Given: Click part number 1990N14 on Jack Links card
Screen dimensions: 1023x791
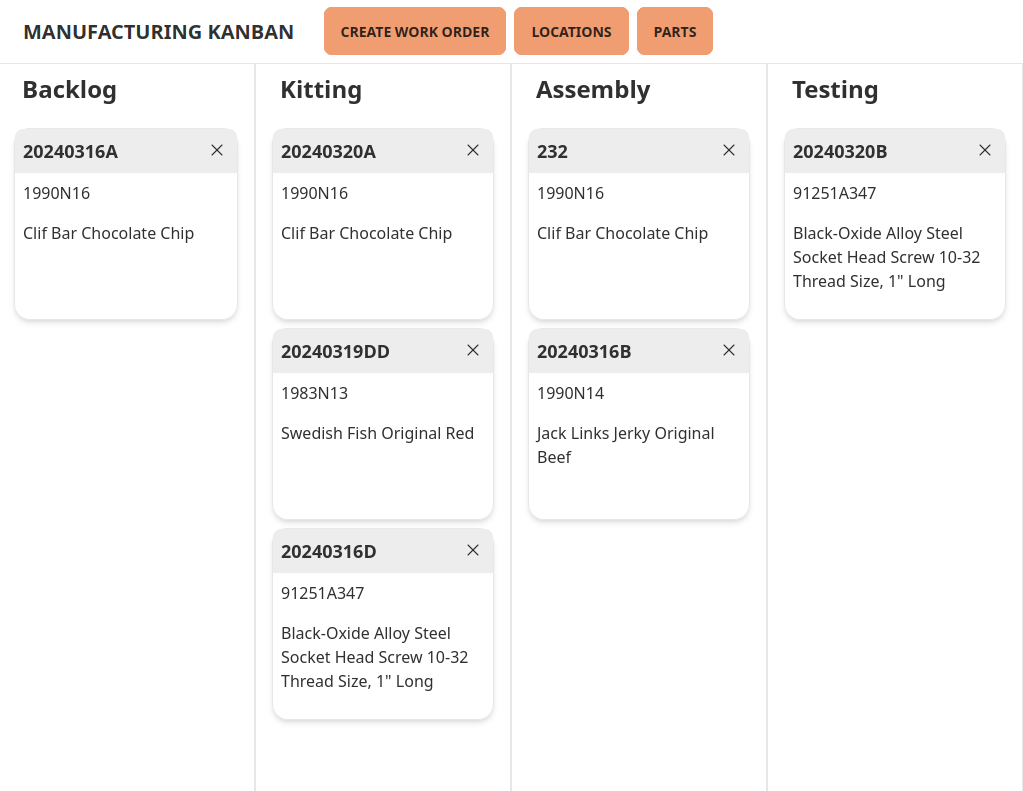Looking at the screenshot, I should pyautogui.click(x=570, y=393).
